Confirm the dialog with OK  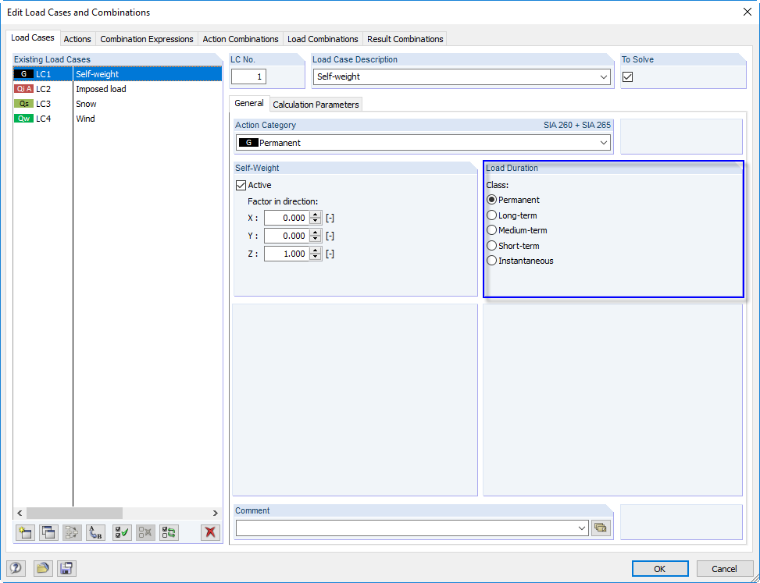point(660,568)
